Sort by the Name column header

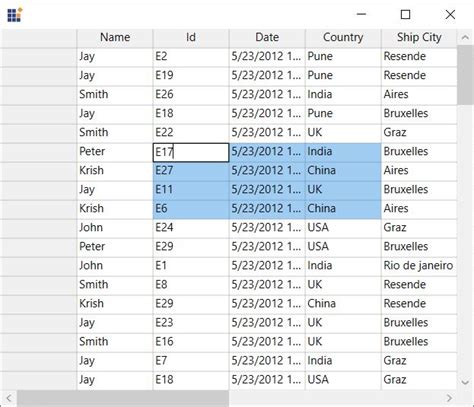115,38
